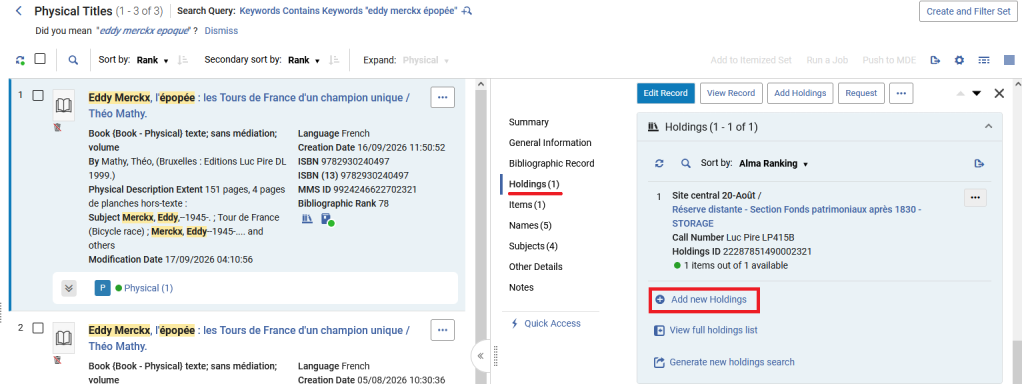Go back using the arrow beside Physical Titles

tap(19, 11)
